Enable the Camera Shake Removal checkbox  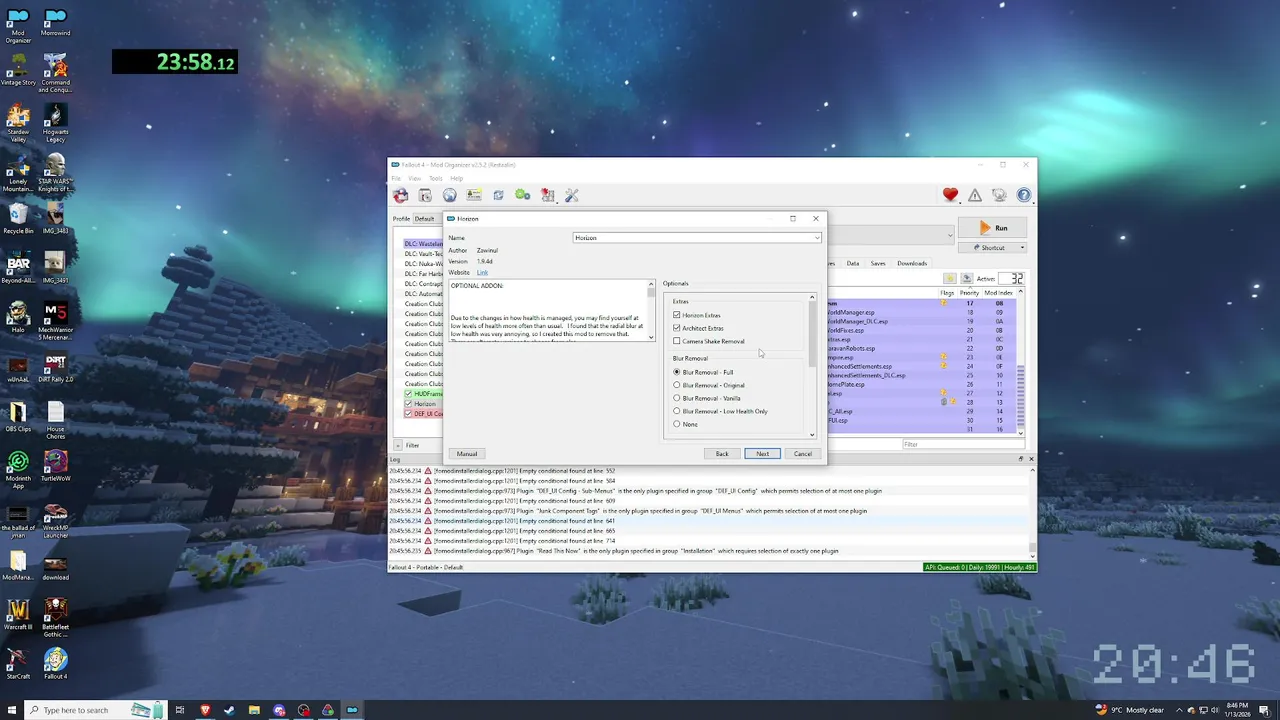pos(677,341)
